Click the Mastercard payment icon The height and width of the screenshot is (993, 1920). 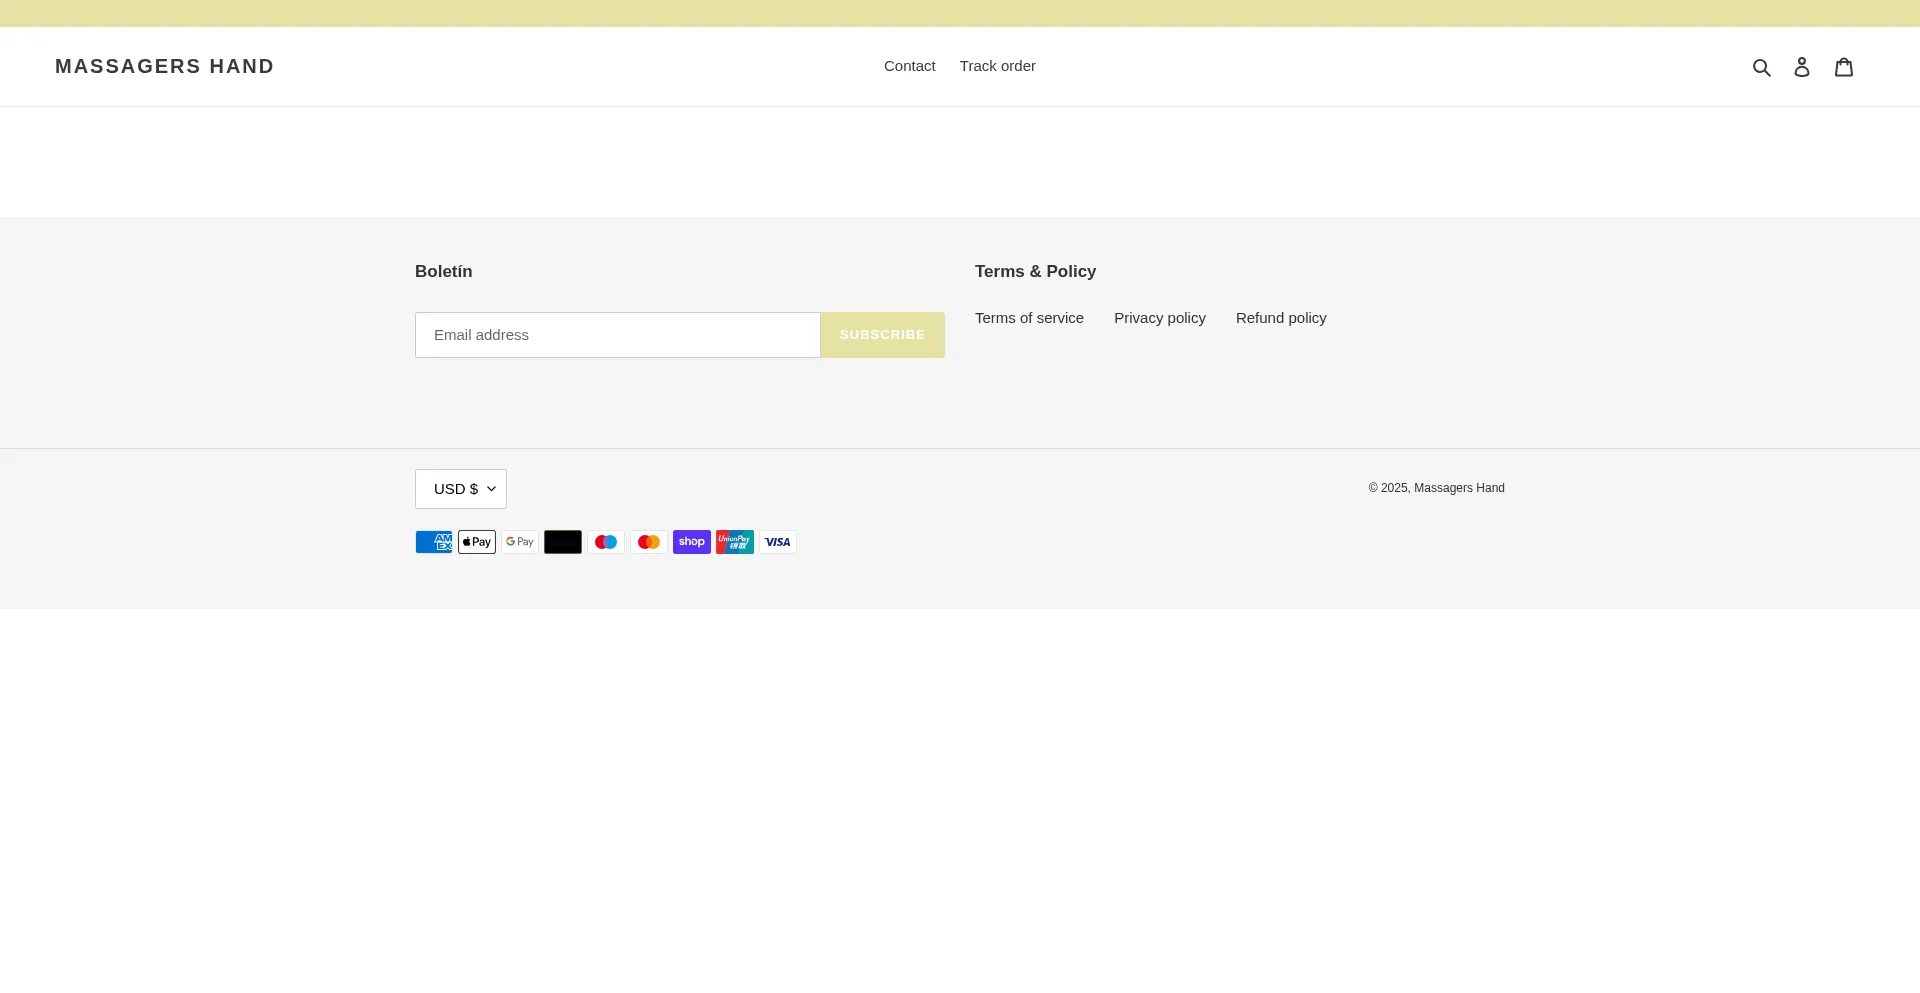tap(649, 542)
